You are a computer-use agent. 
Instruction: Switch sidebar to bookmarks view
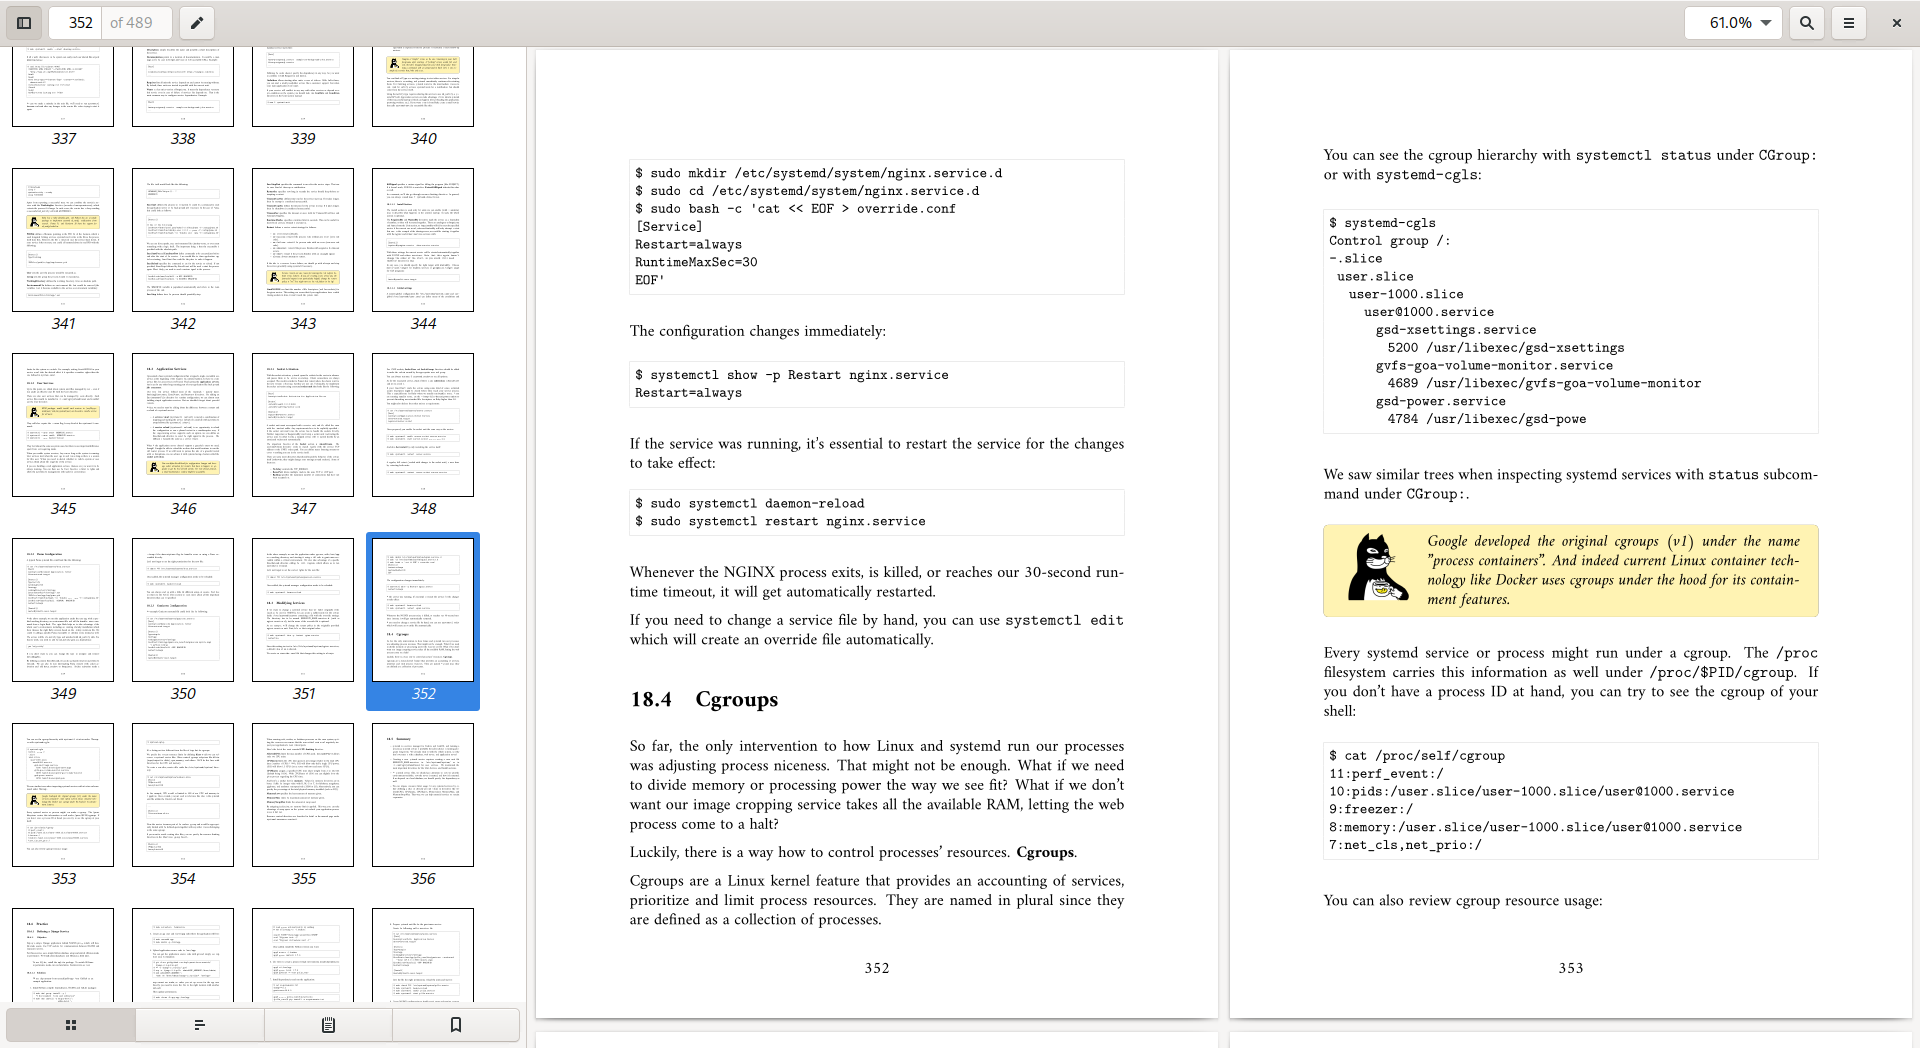456,1025
